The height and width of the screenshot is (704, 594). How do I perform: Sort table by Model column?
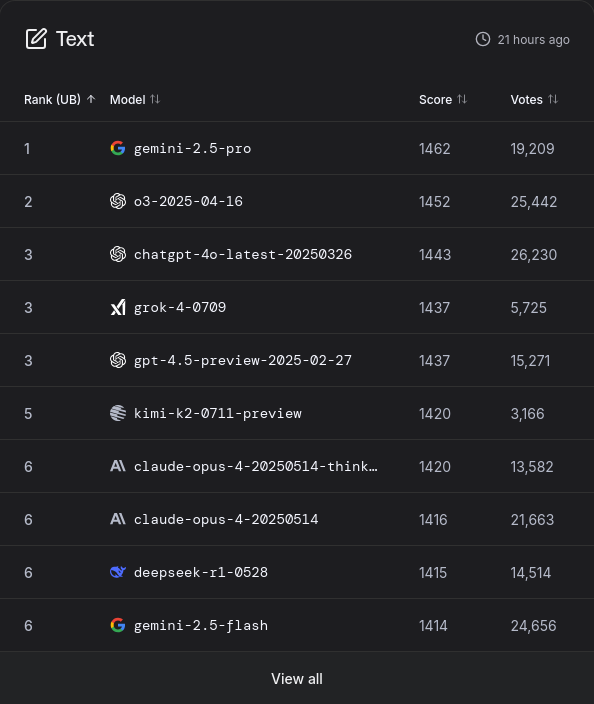click(x=155, y=99)
